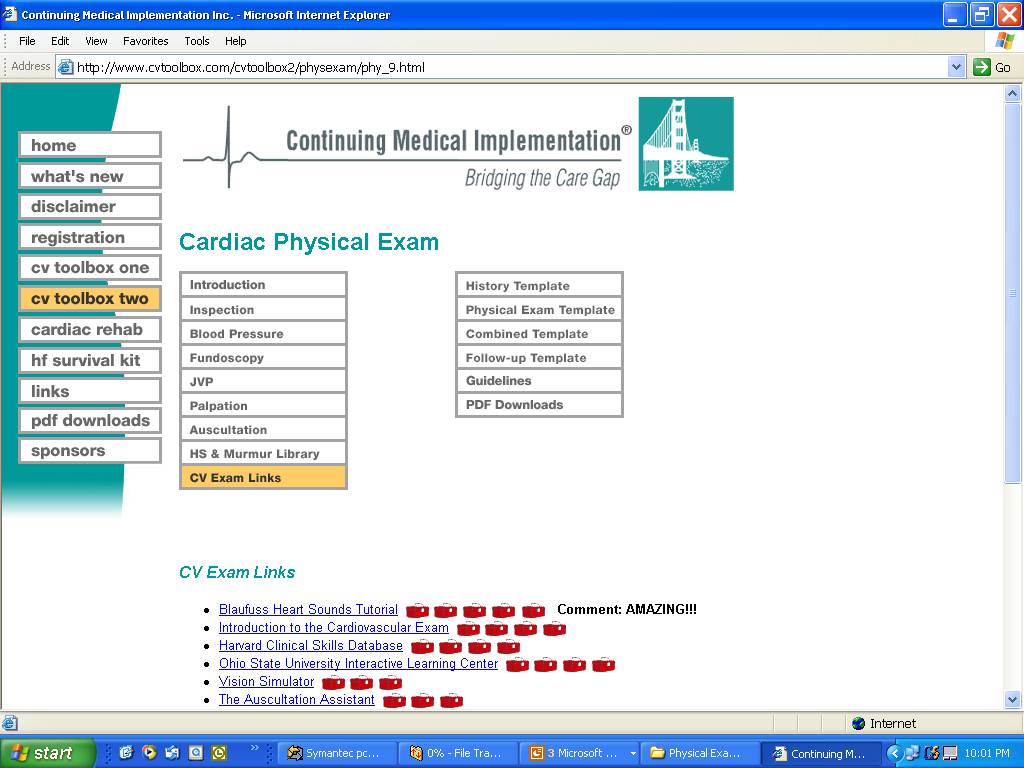The width and height of the screenshot is (1024, 768).
Task: Open the Physical Exam Template
Action: 539,310
